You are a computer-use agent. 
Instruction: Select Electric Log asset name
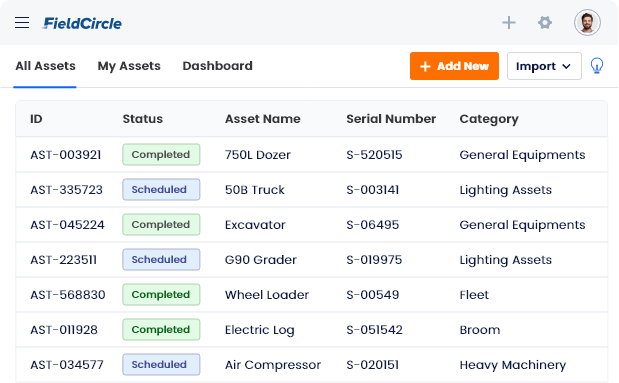coord(260,330)
